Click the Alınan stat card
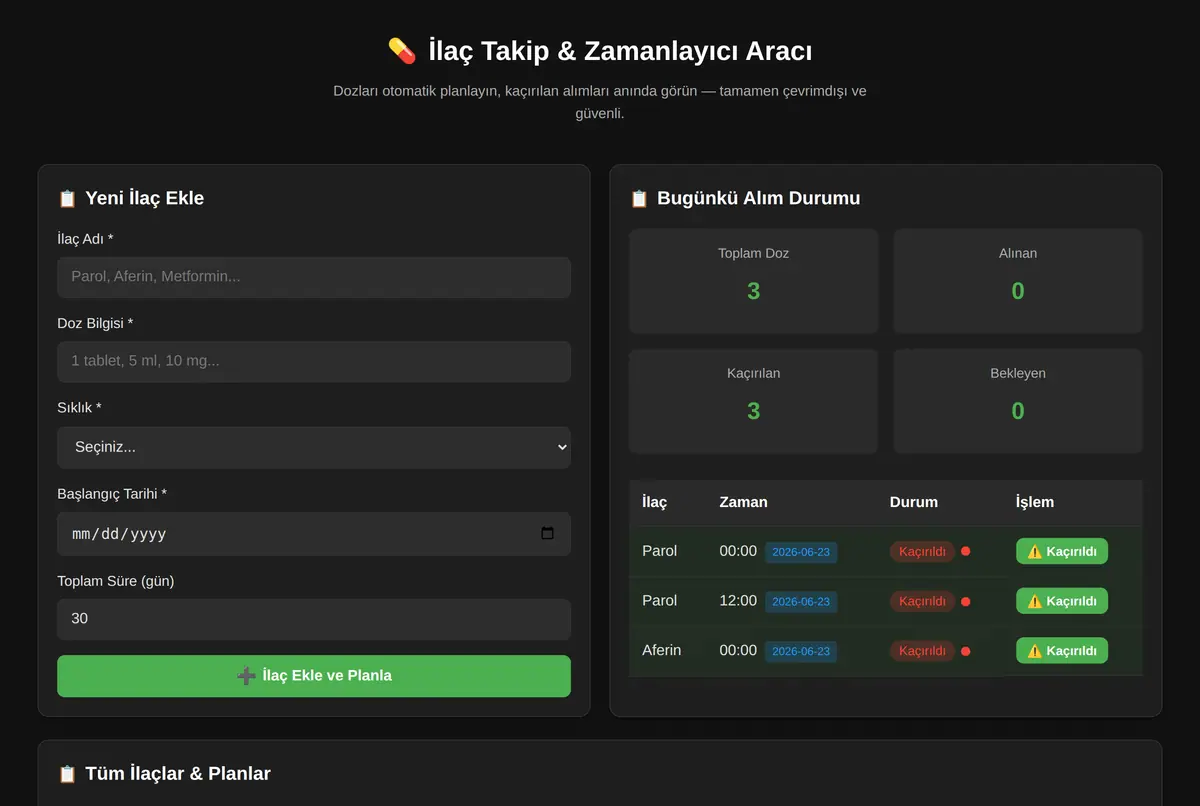 (x=1018, y=281)
